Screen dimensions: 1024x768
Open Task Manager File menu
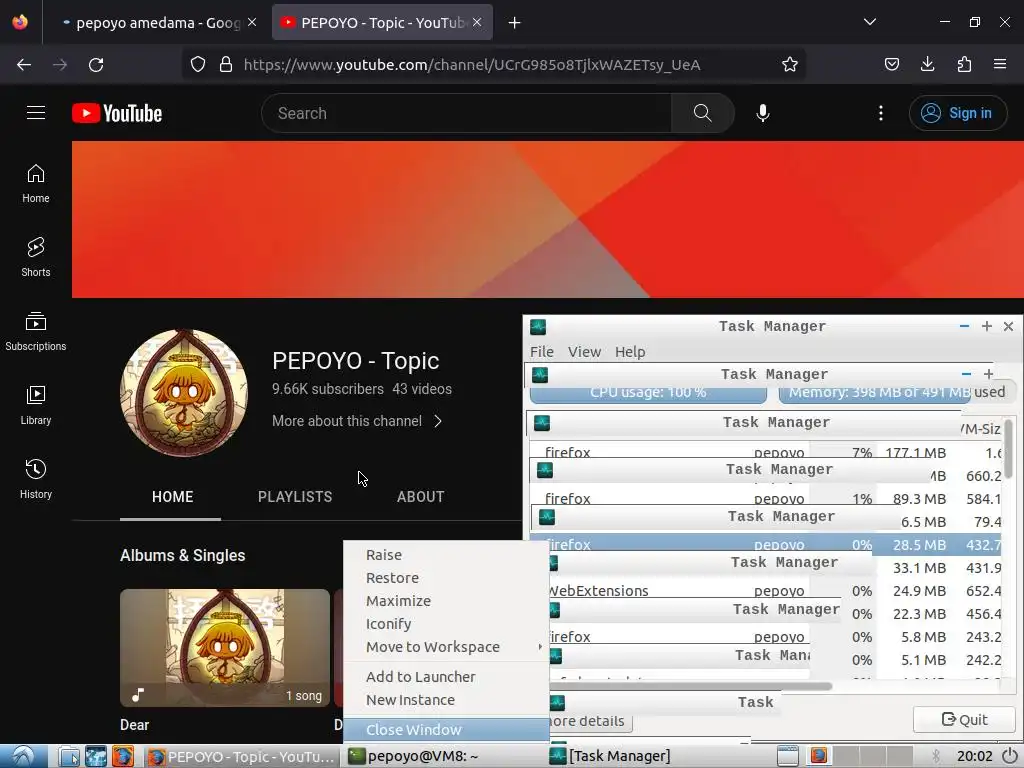541,352
